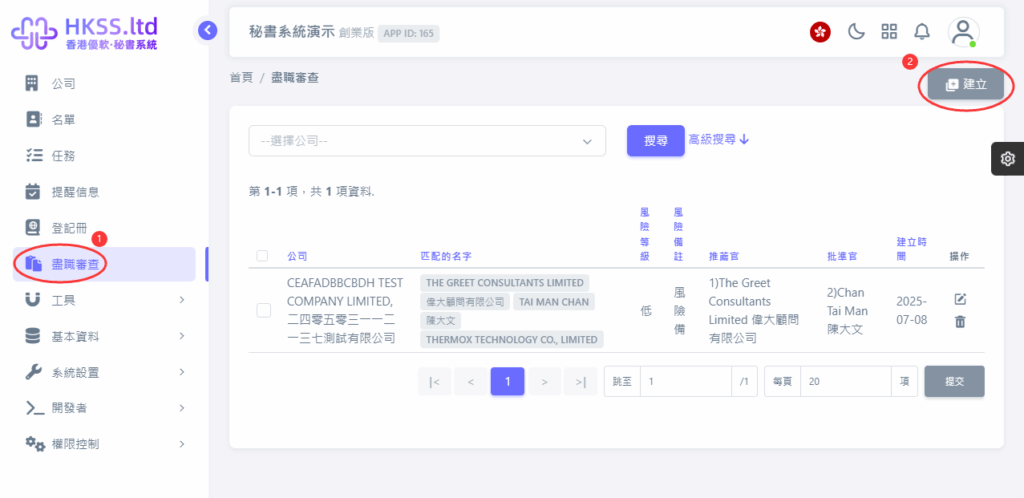Open the 選擇公司 company dropdown
Screen dimensions: 1024x498
tap(427, 141)
